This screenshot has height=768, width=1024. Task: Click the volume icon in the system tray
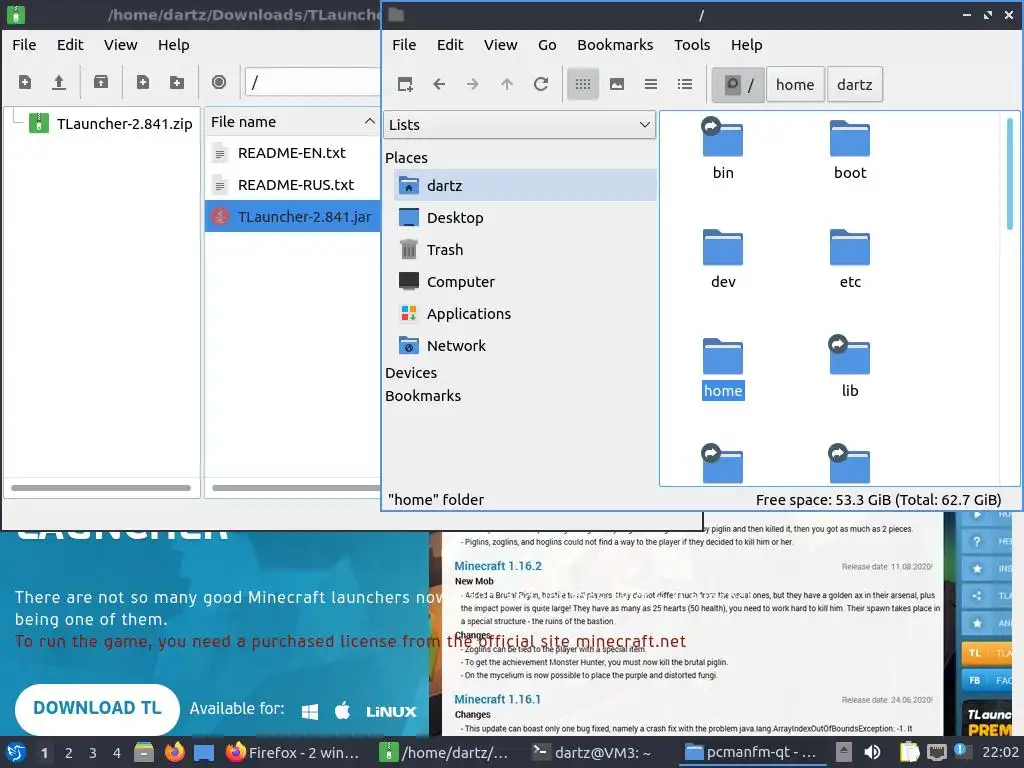(872, 752)
